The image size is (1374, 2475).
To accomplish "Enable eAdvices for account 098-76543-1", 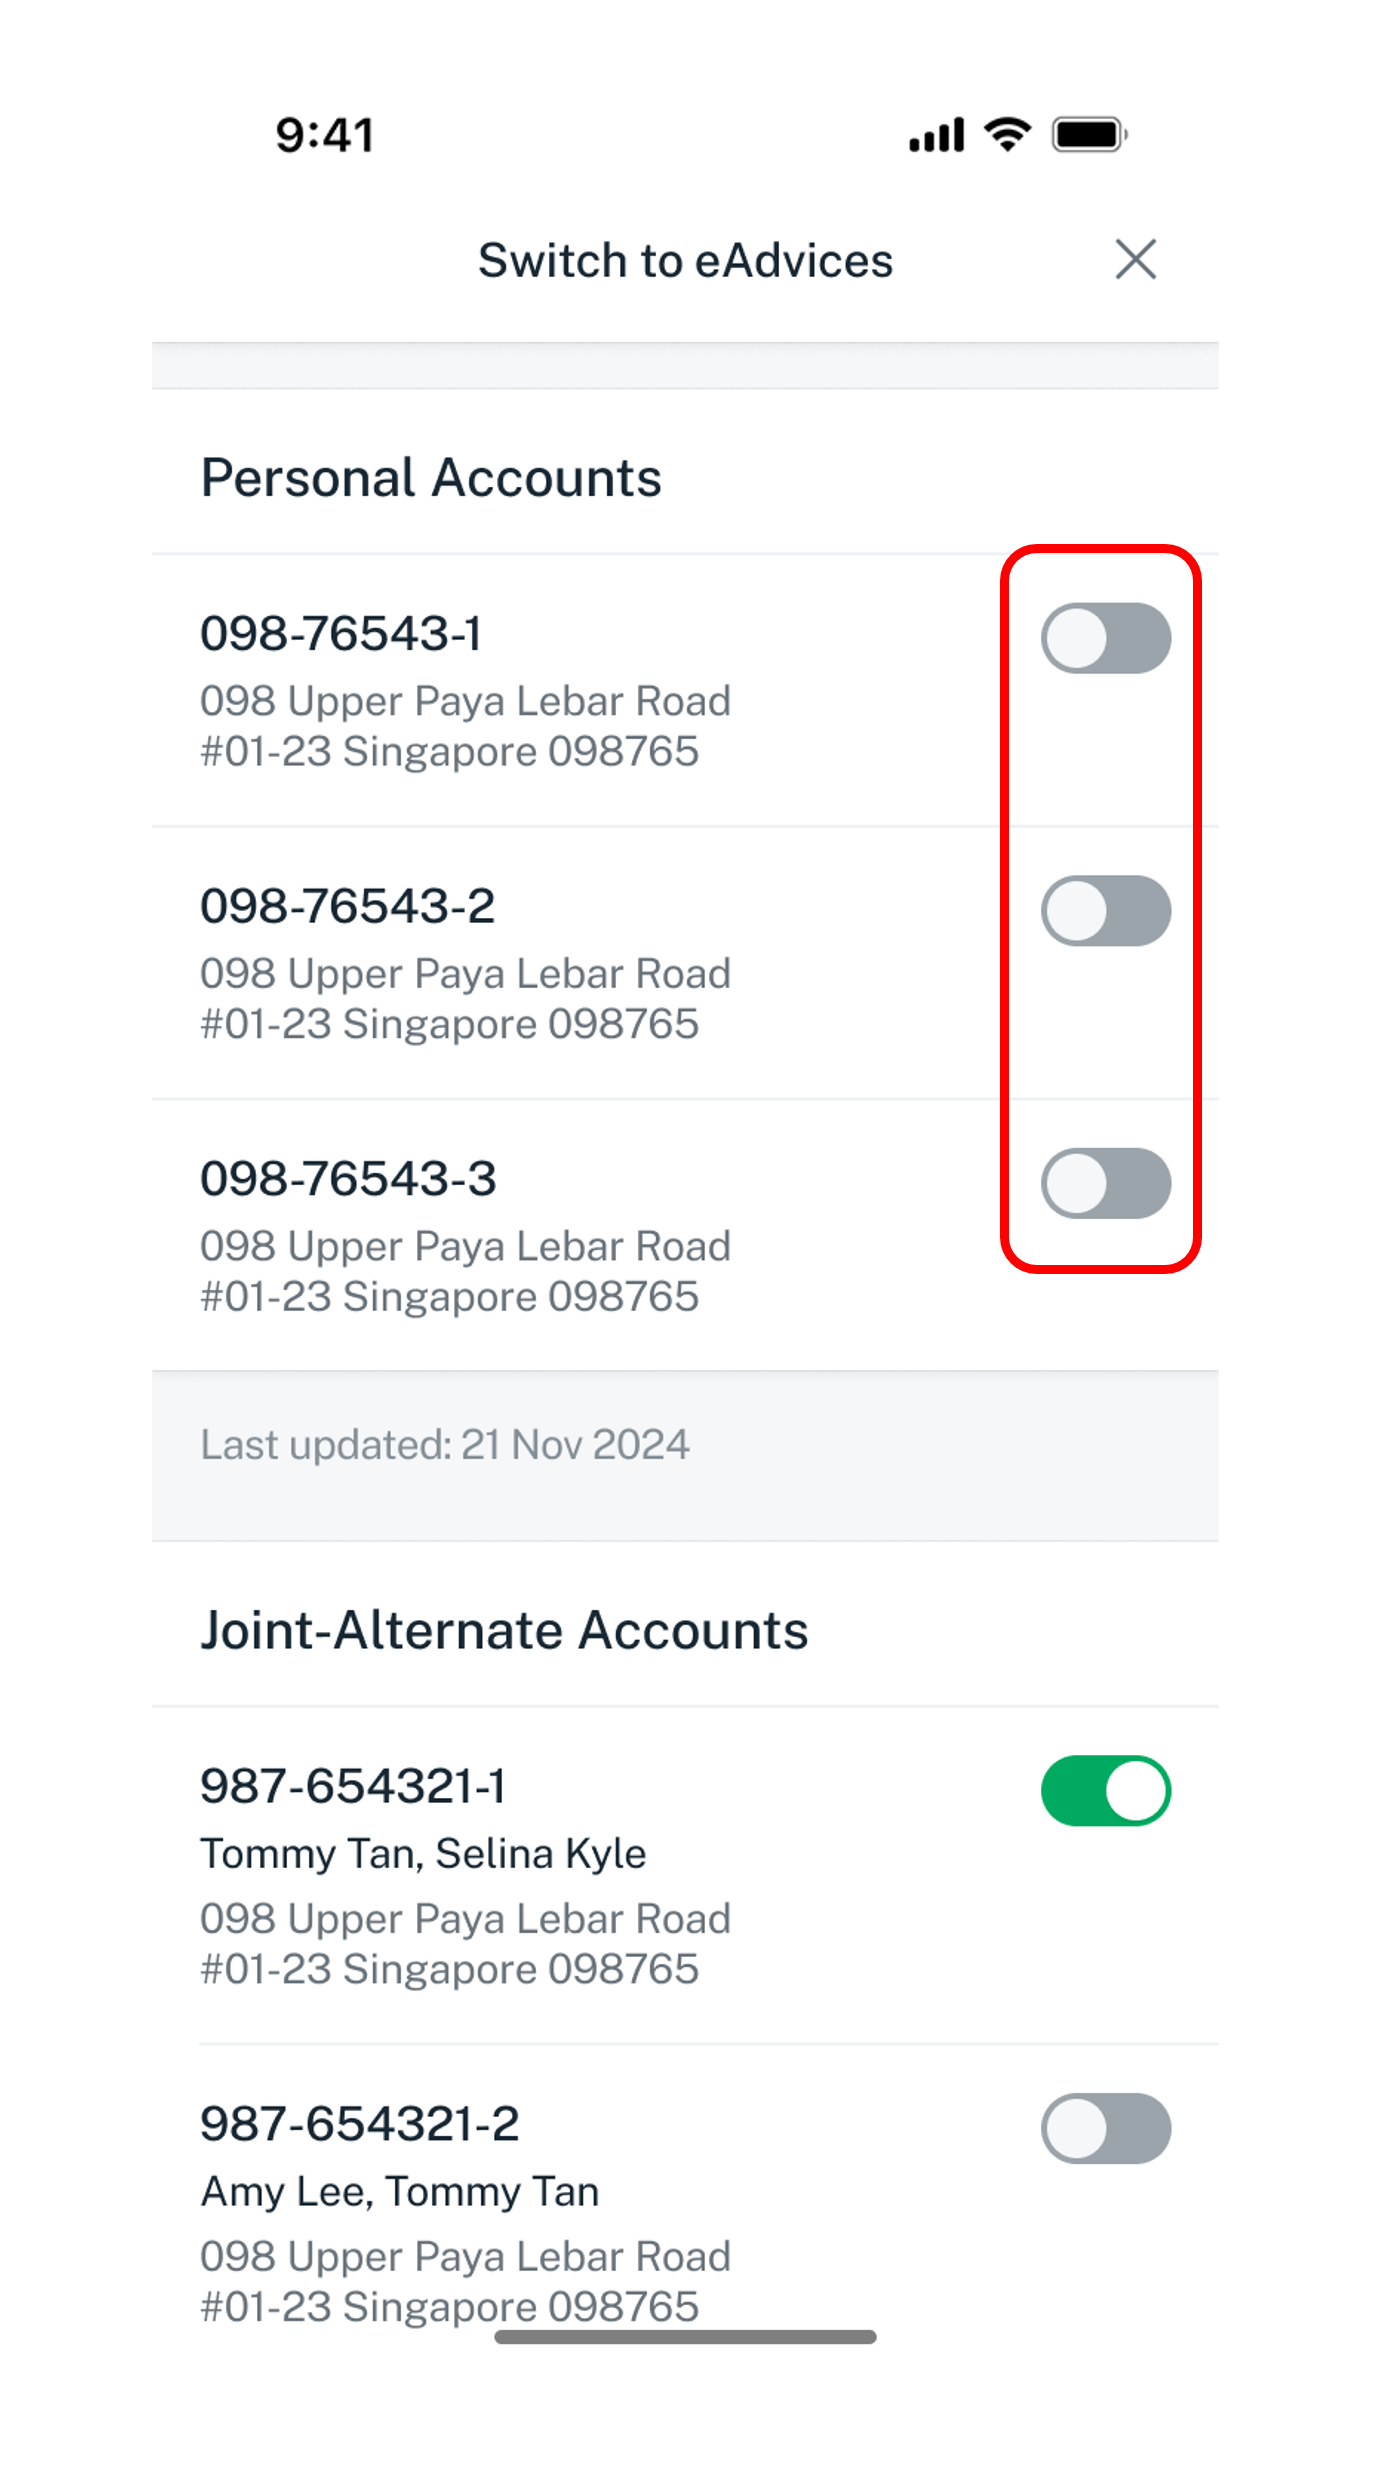I will click(1106, 638).
